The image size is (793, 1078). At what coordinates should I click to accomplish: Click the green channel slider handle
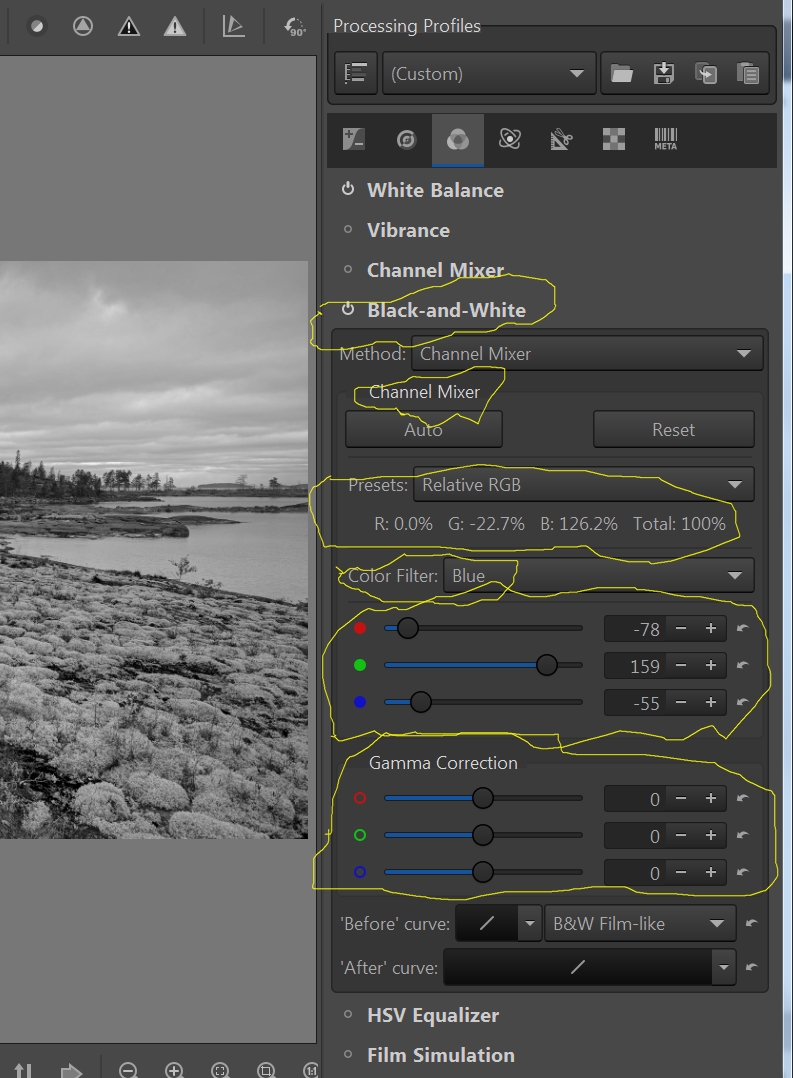pos(546,665)
